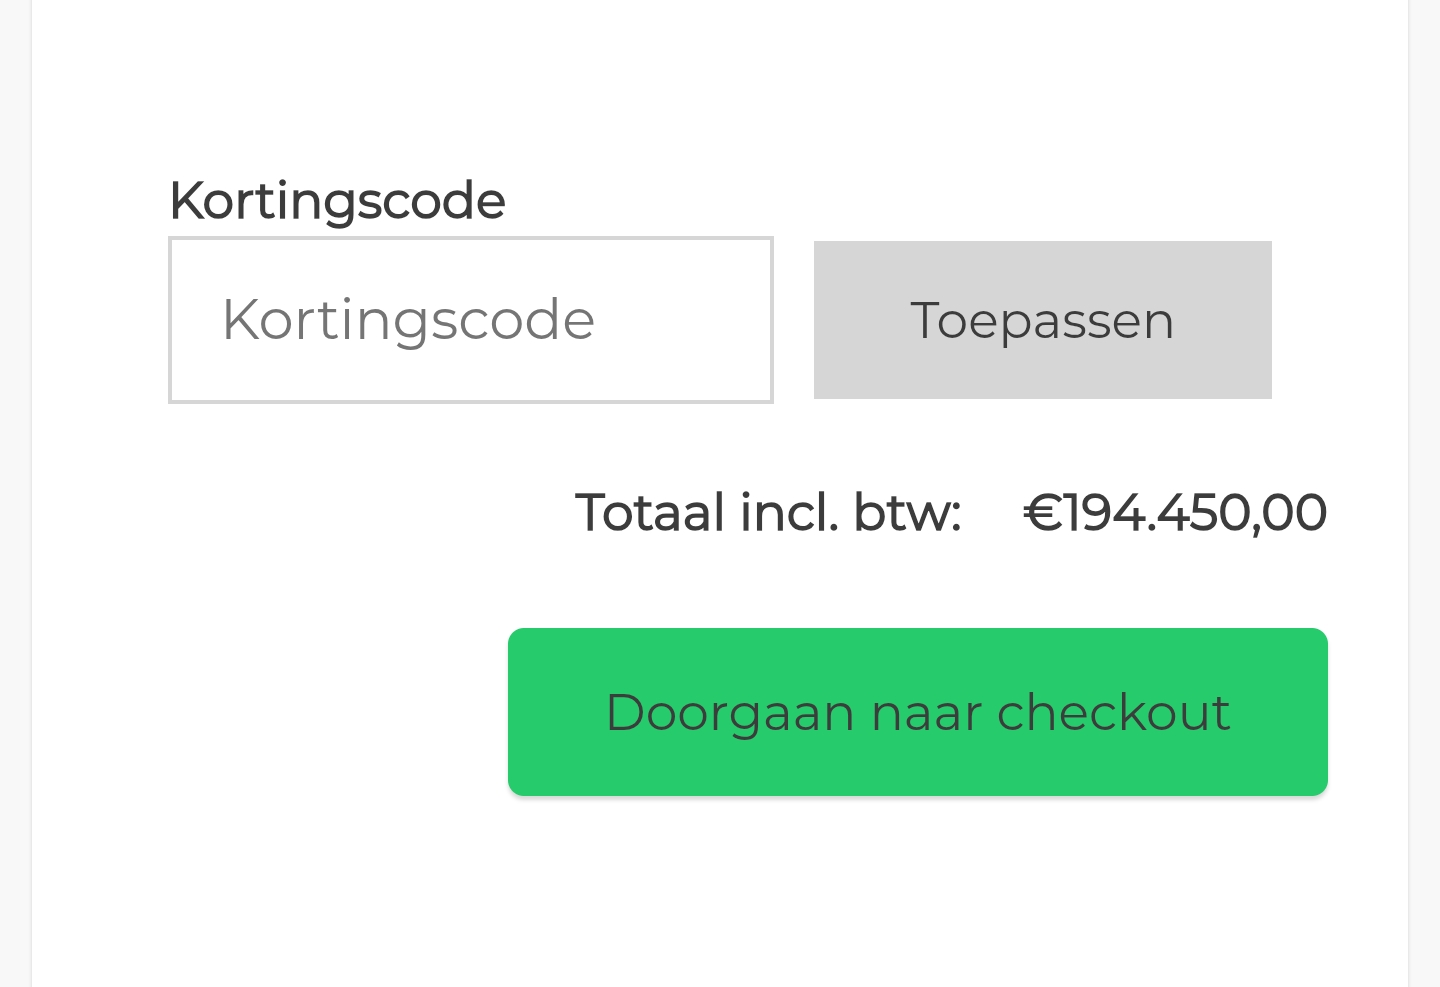The height and width of the screenshot is (987, 1440).
Task: Proceed to checkout via the green button
Action: click(x=917, y=712)
